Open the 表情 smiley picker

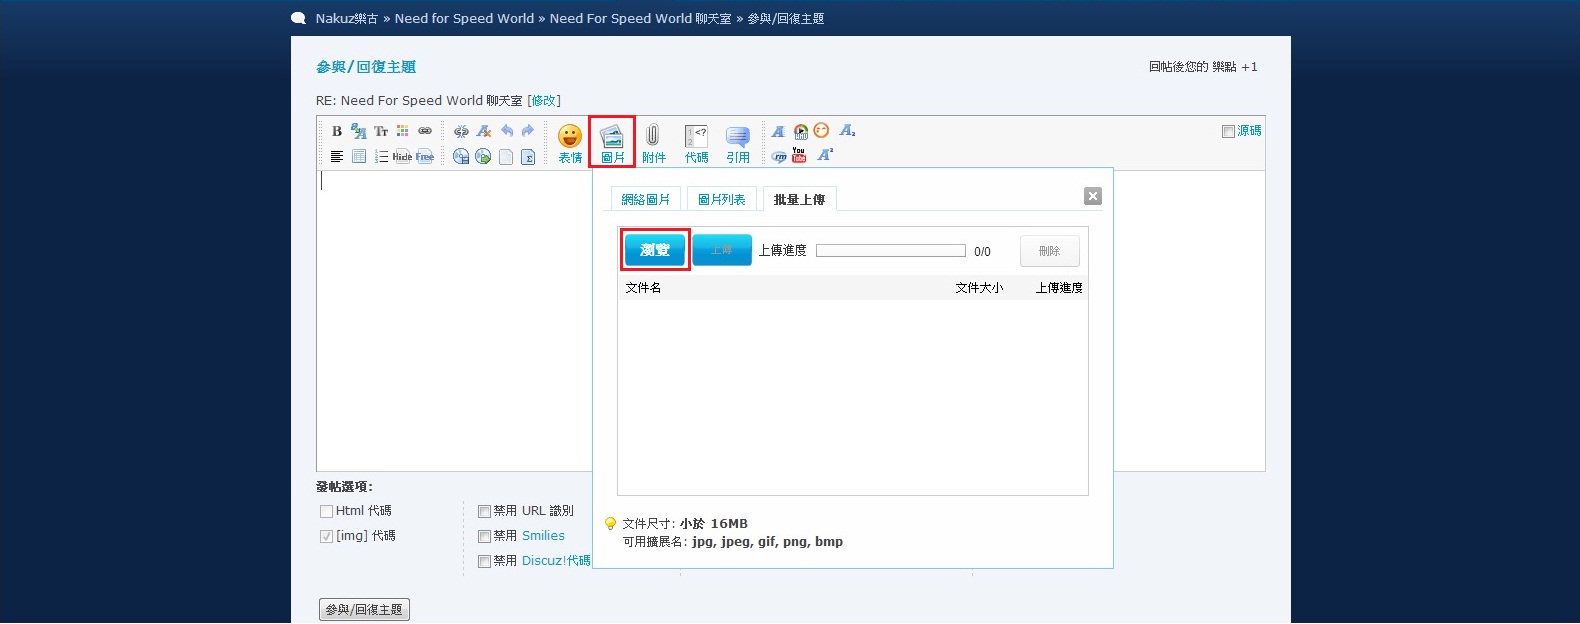[570, 143]
